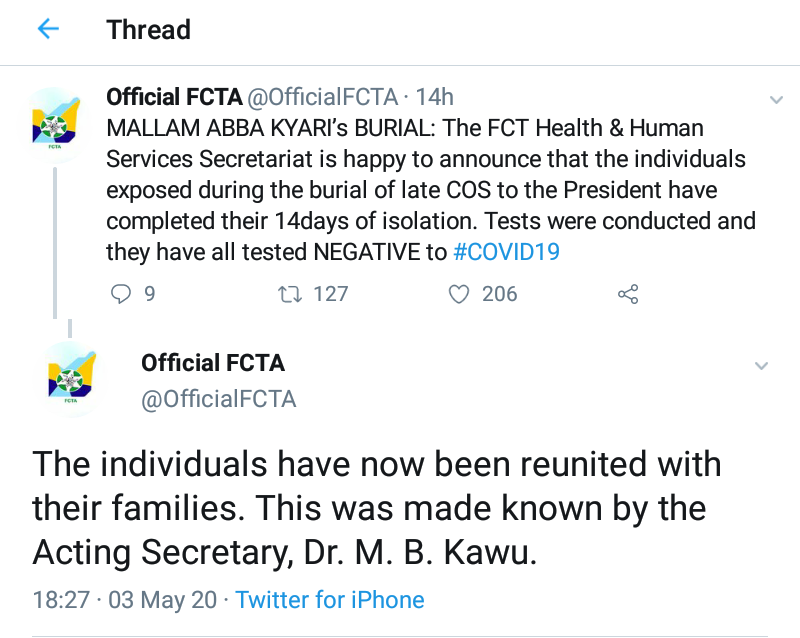This screenshot has height=638, width=800.
Task: Click the retweet icon
Action: click(290, 294)
